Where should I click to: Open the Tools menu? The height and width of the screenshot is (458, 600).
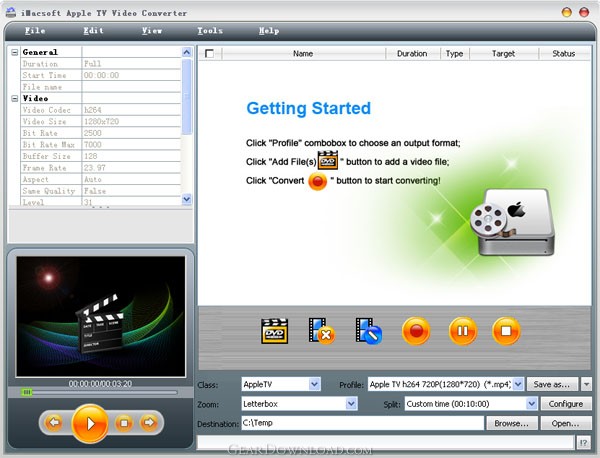(x=210, y=31)
